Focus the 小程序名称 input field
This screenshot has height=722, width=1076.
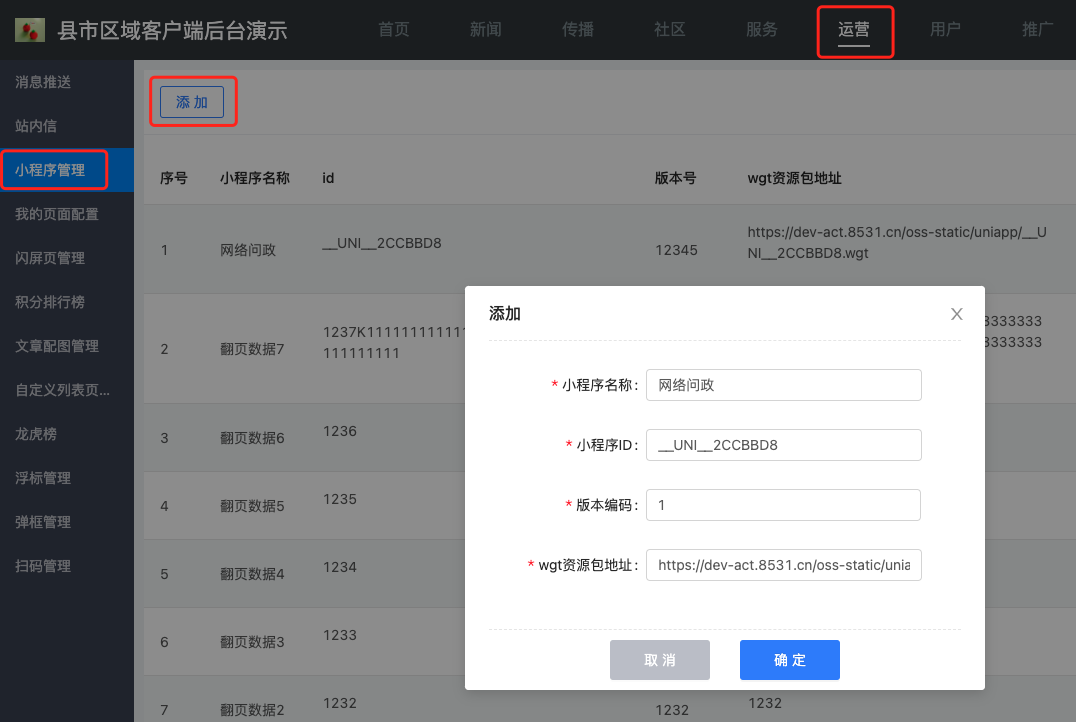[x=783, y=385]
